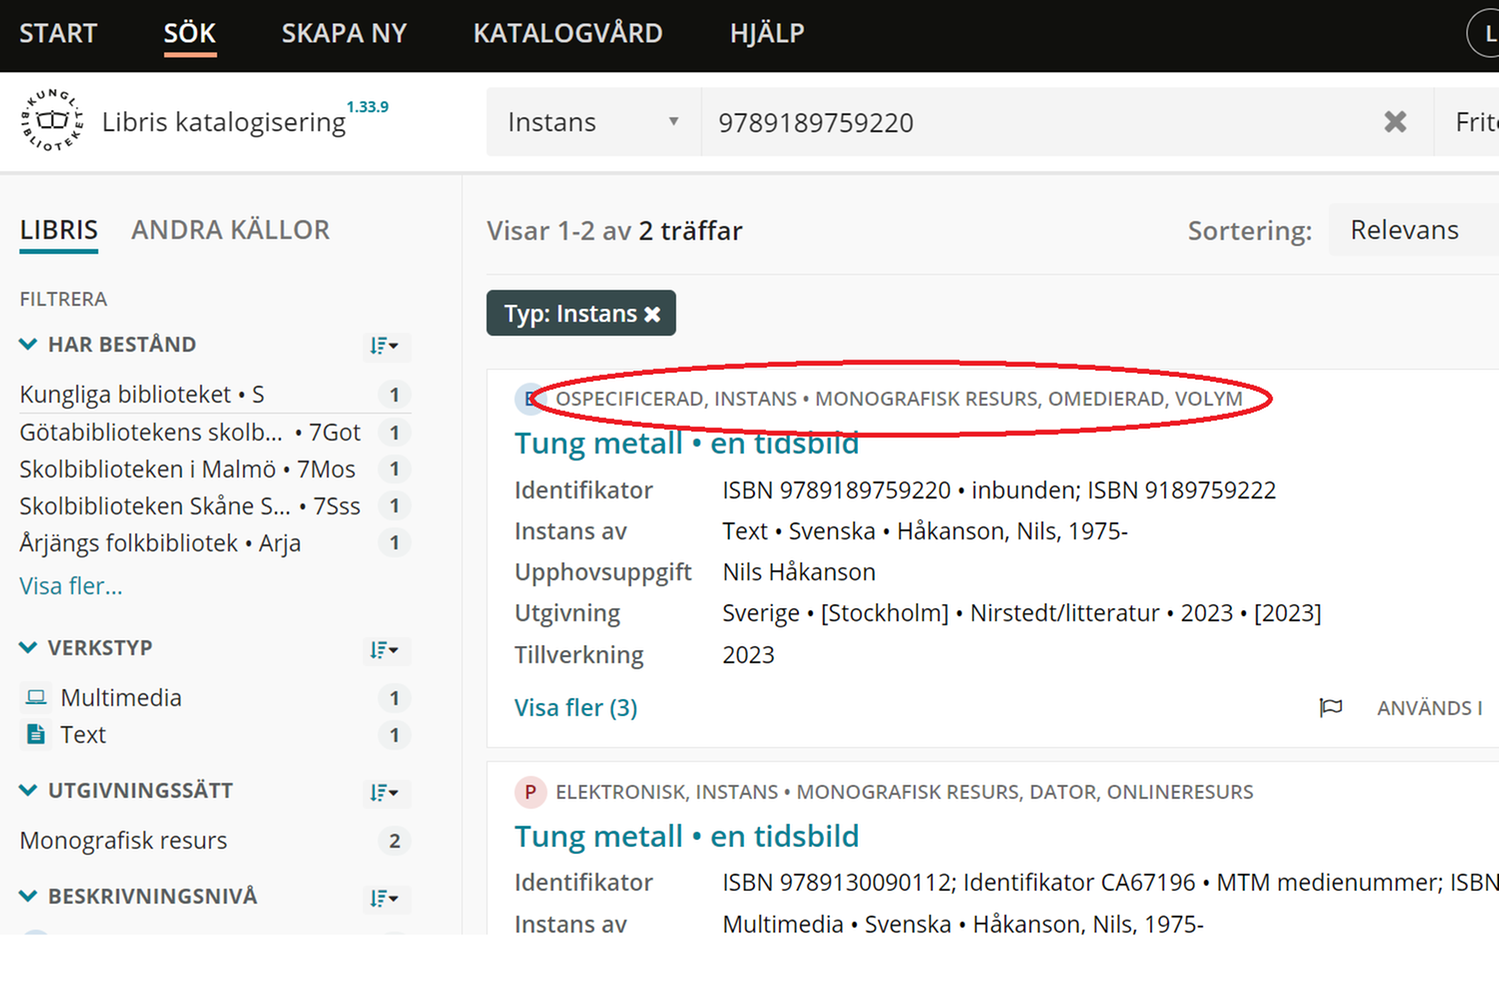Screen dimensions: 1499x999
Task: Open the Start menu item
Action: click(x=58, y=33)
